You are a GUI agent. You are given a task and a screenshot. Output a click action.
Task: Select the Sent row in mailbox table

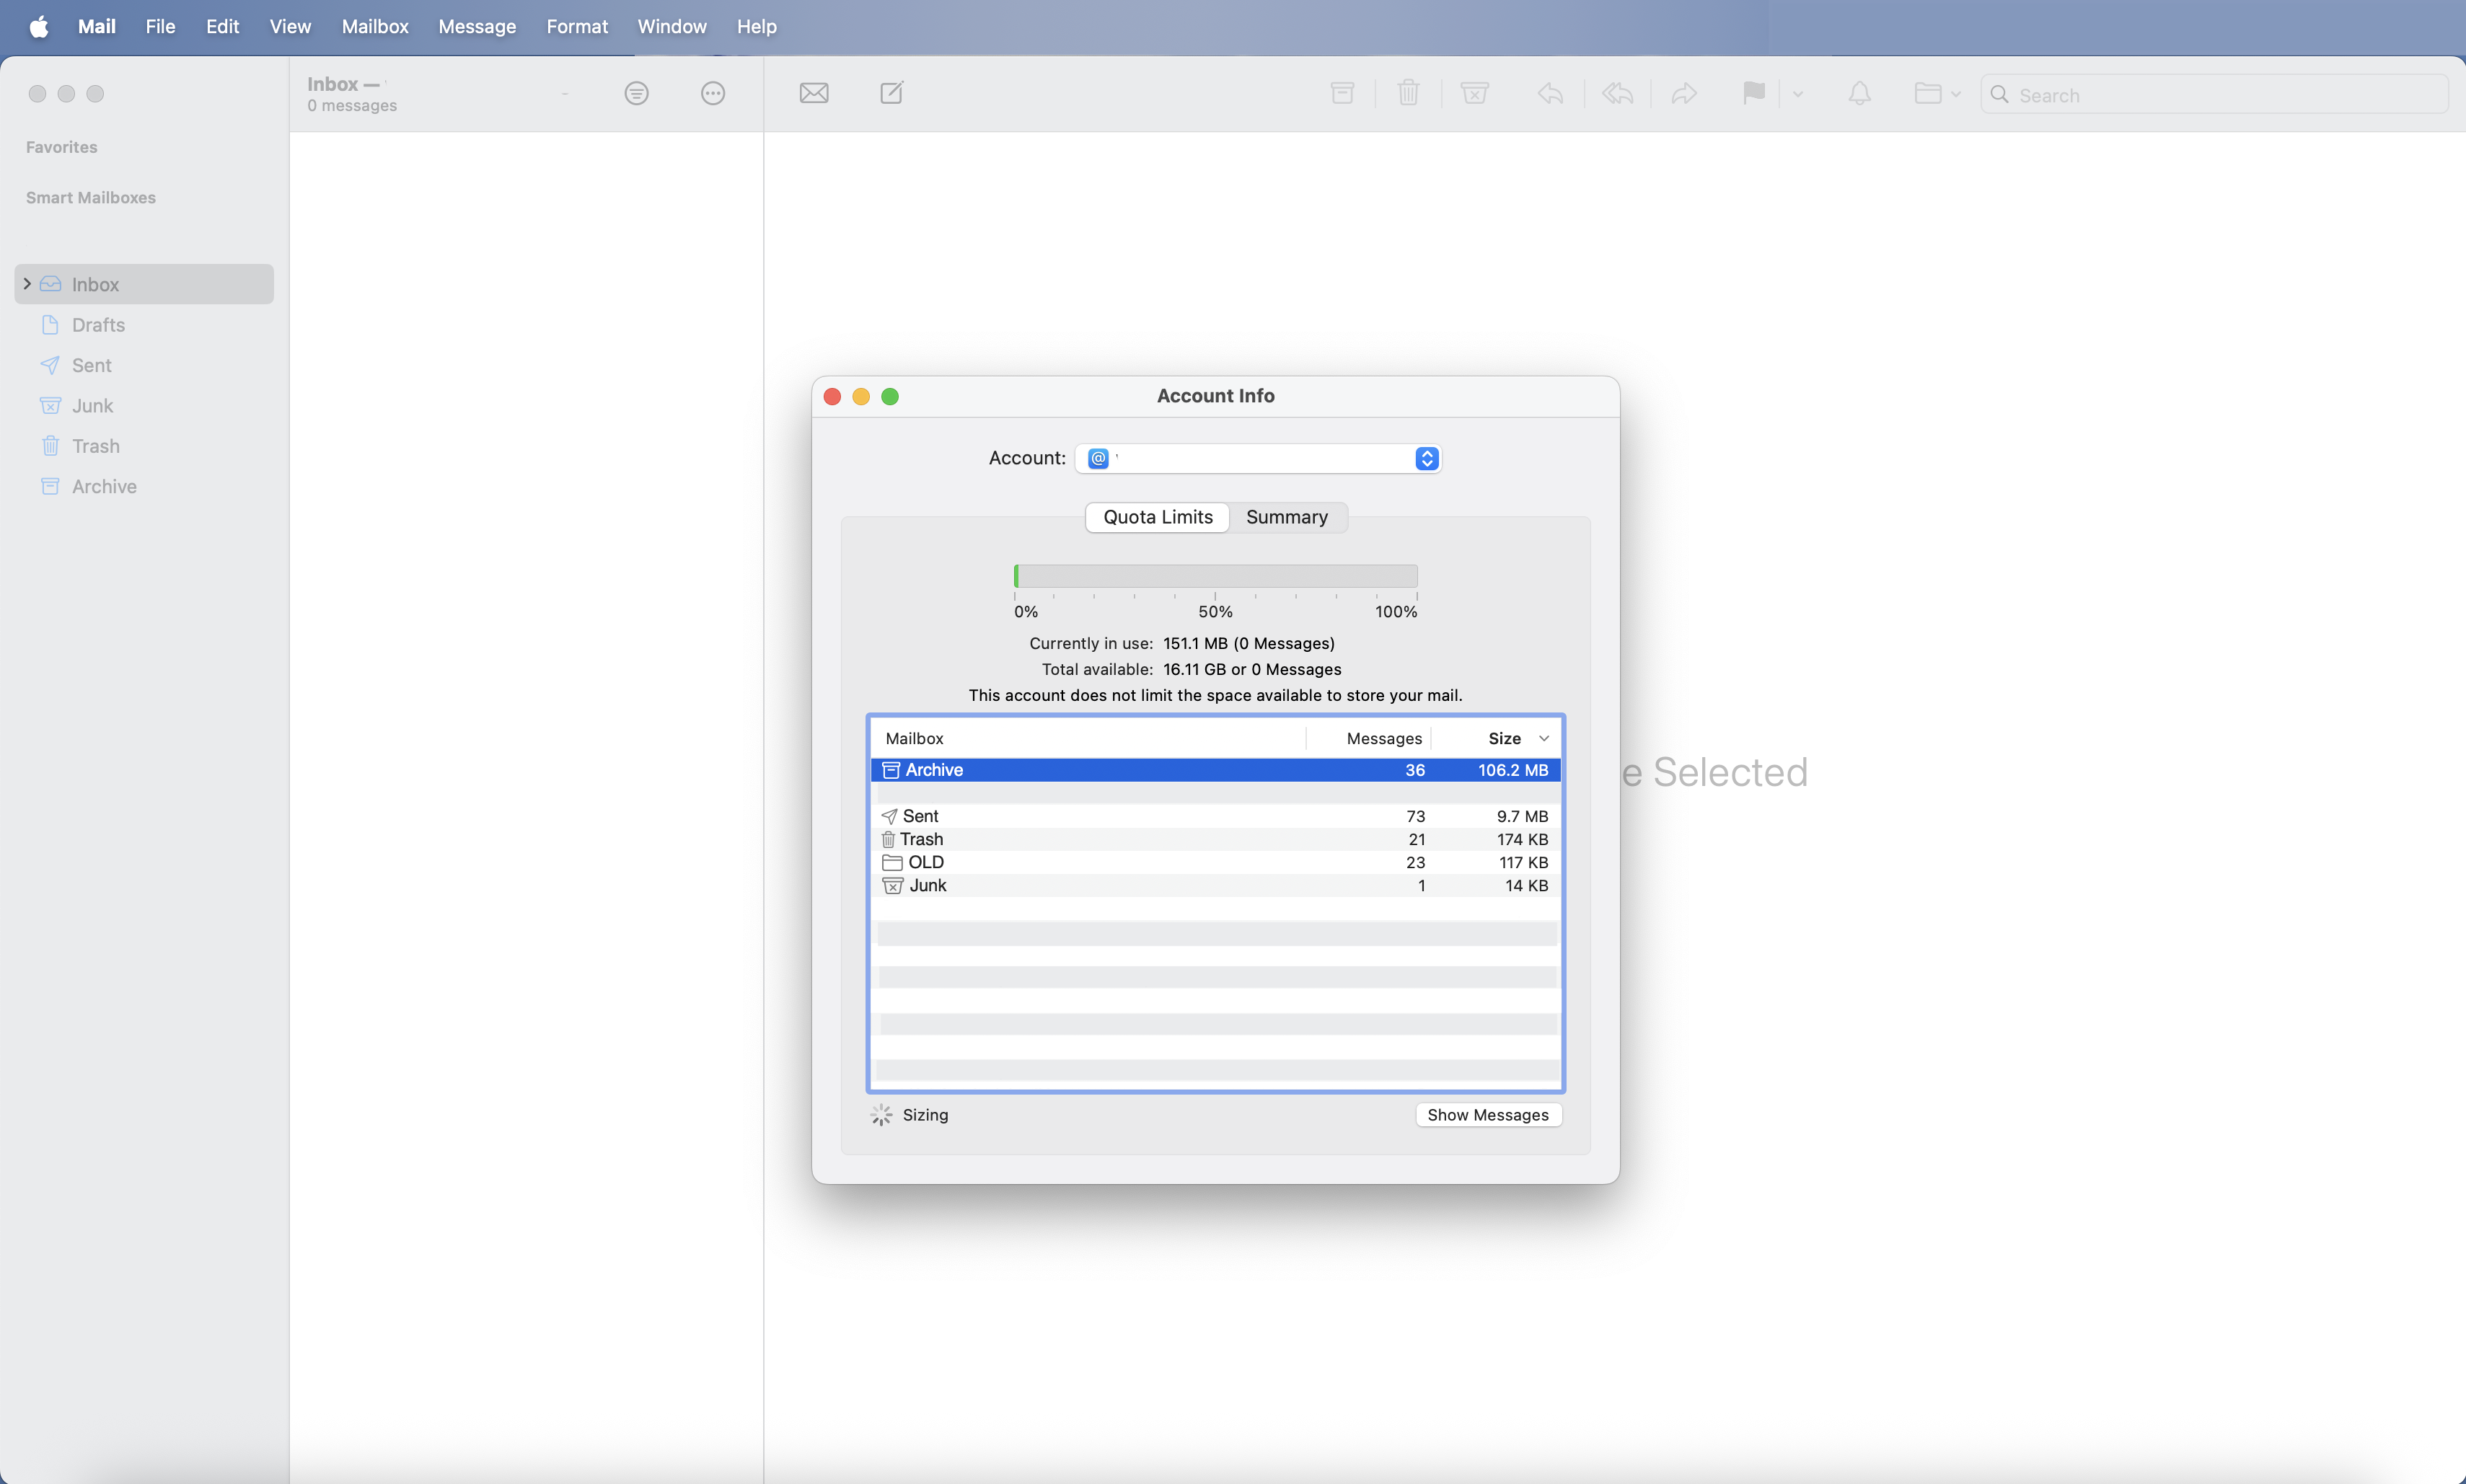point(1215,816)
